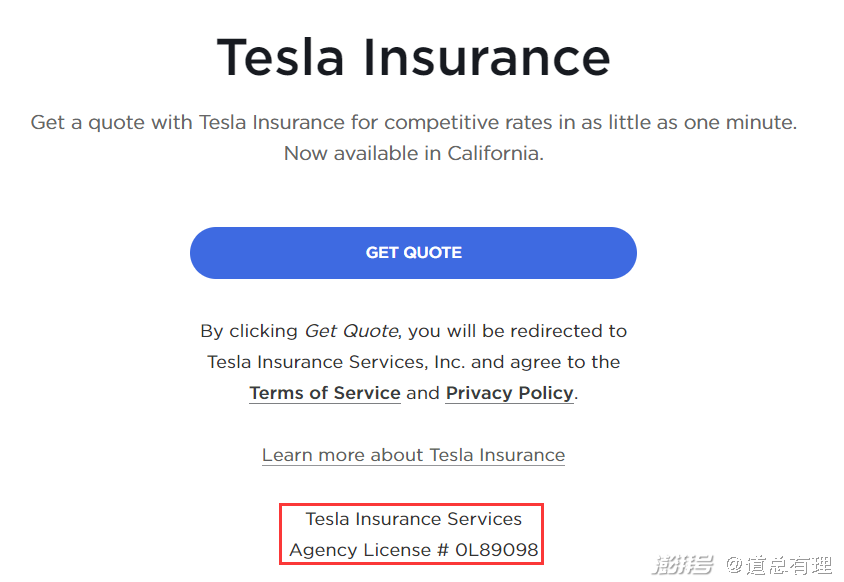Click Tesla Insurance Services text in red box

[x=413, y=519]
